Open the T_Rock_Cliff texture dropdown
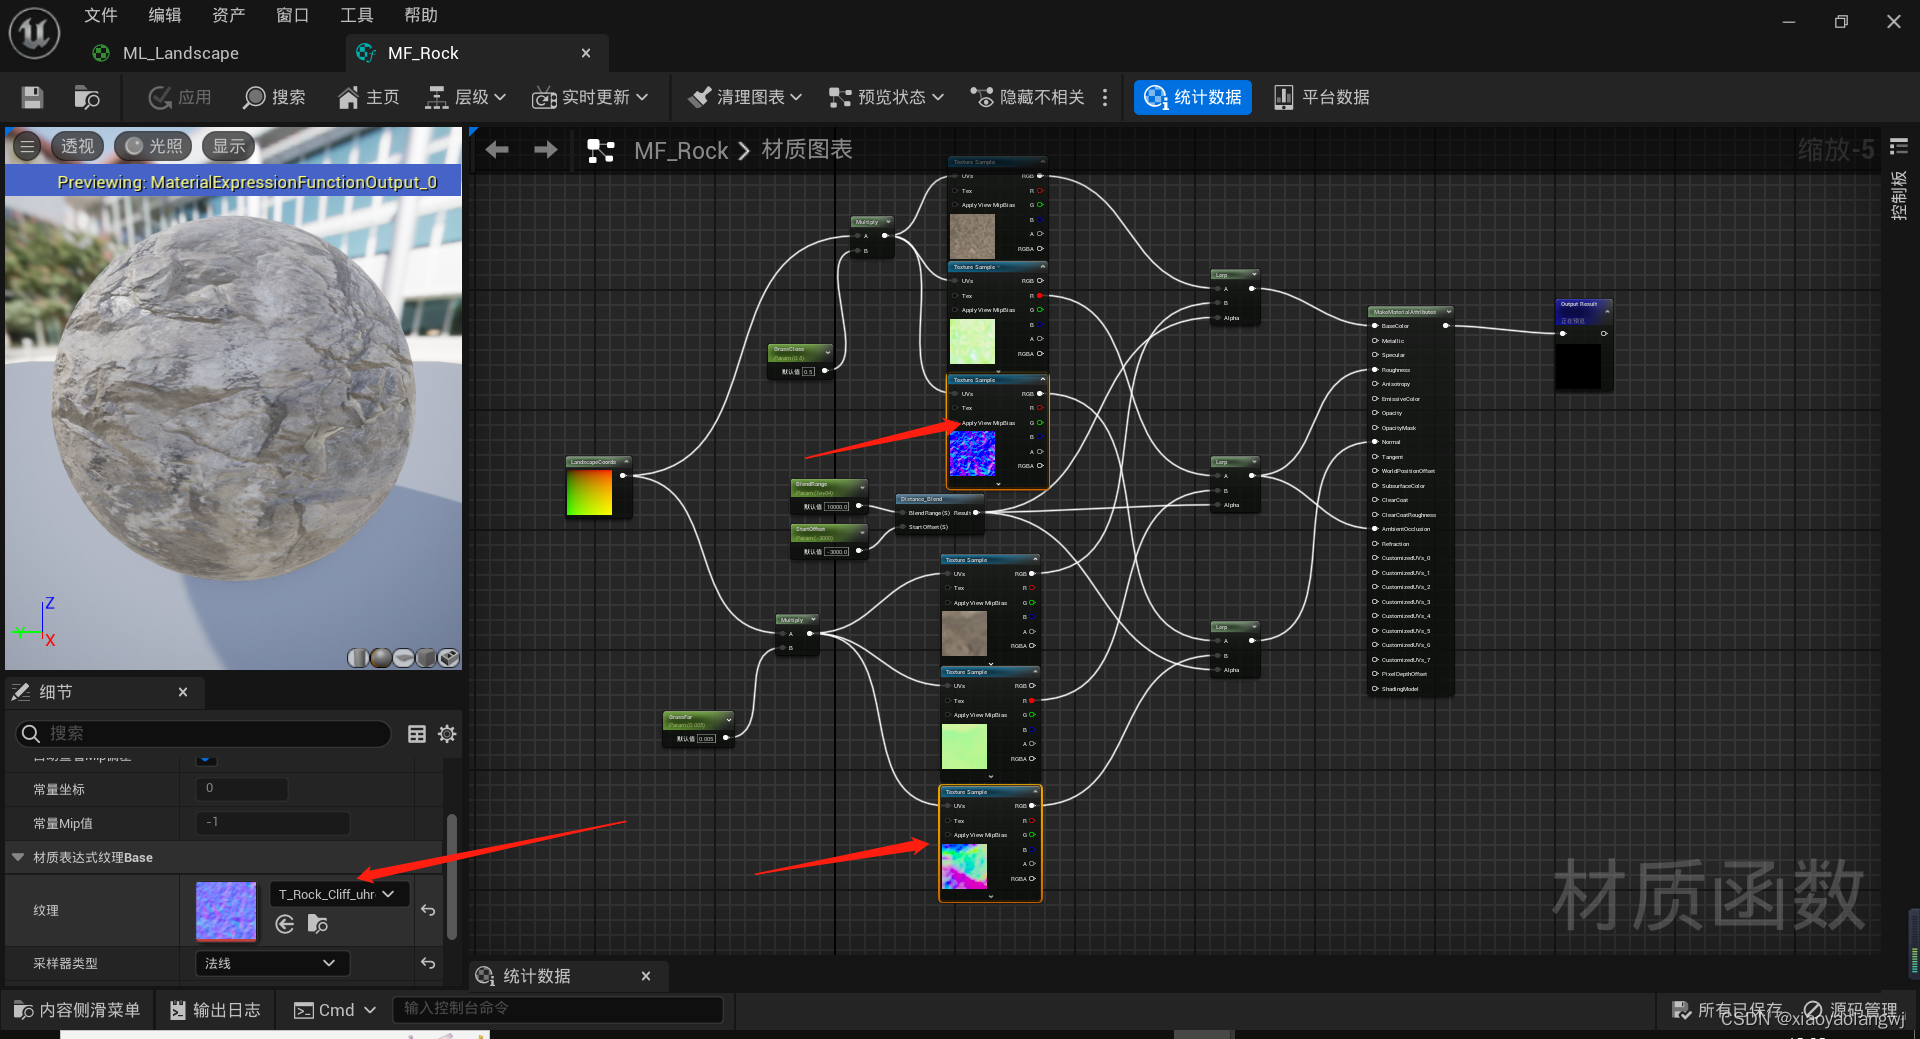The width and height of the screenshot is (1920, 1039). tap(339, 894)
